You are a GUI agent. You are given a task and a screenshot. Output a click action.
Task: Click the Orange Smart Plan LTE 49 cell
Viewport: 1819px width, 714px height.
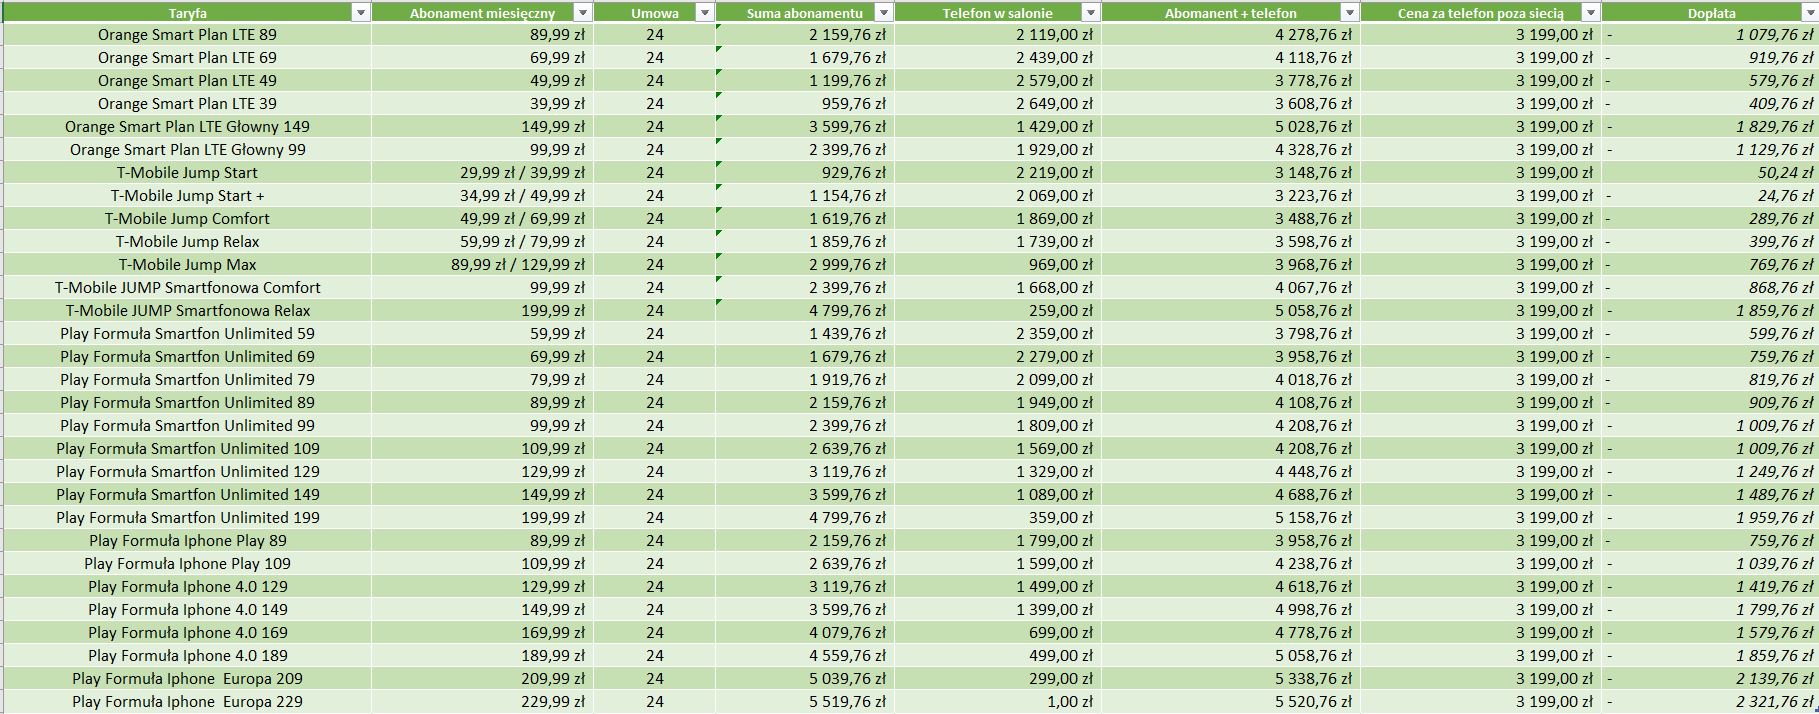[x=187, y=80]
